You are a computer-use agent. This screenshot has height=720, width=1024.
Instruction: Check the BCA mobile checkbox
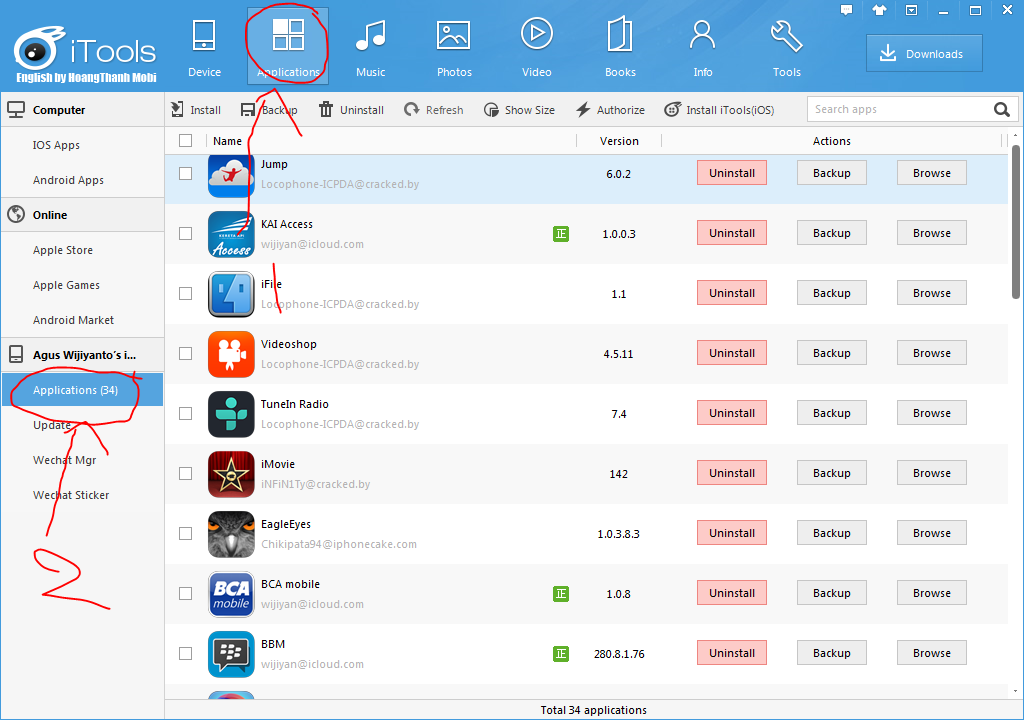185,593
